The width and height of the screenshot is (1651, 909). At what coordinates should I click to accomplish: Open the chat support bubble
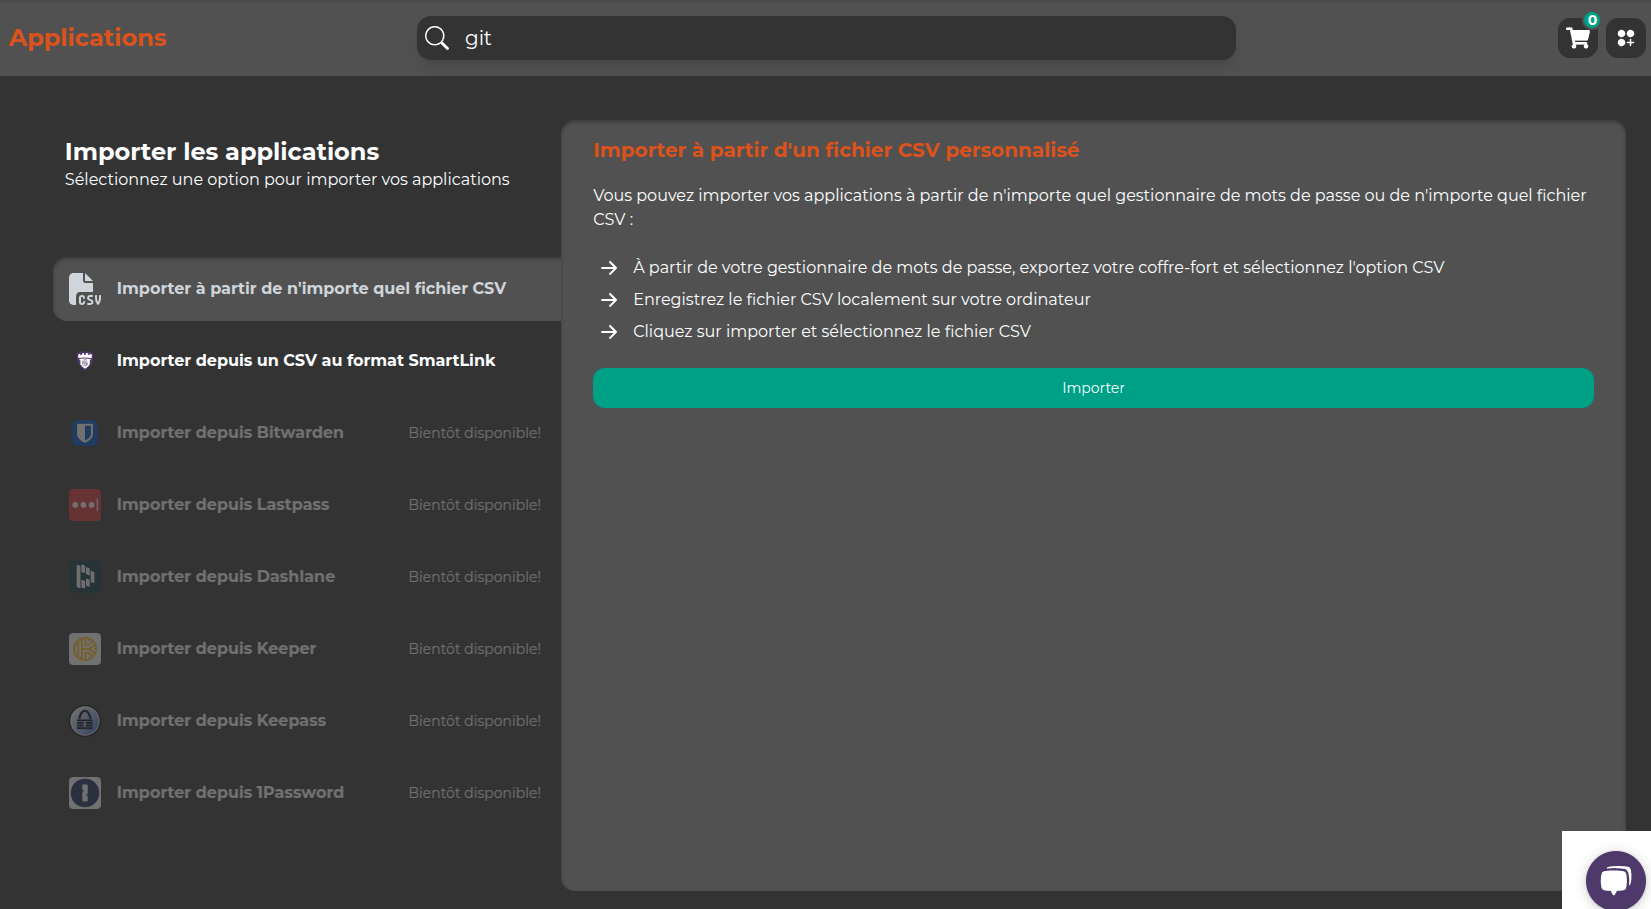click(x=1614, y=879)
